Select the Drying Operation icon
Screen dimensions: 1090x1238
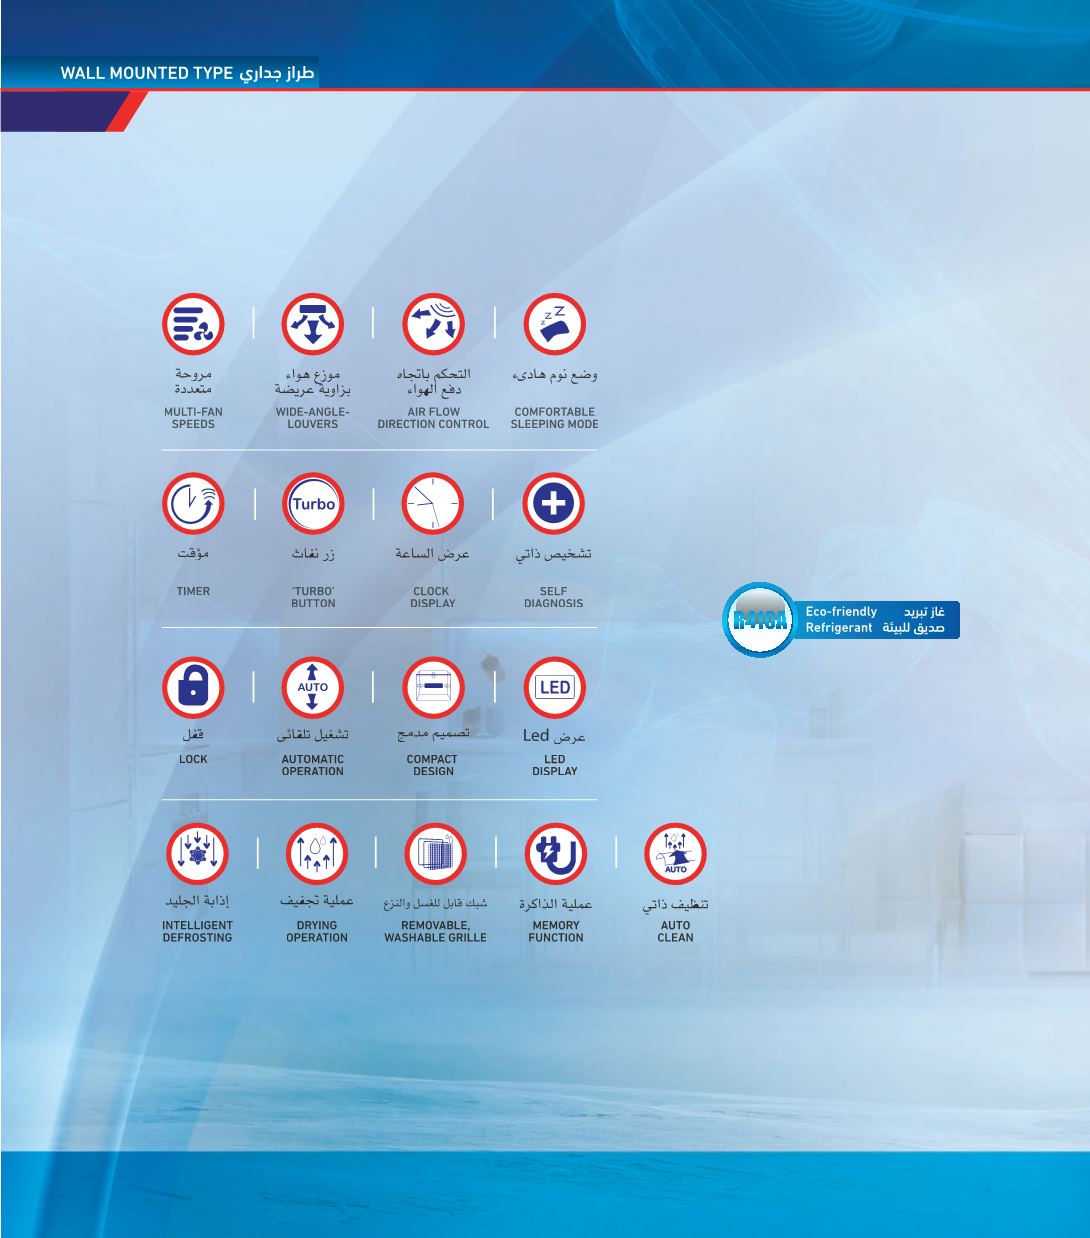coord(316,854)
